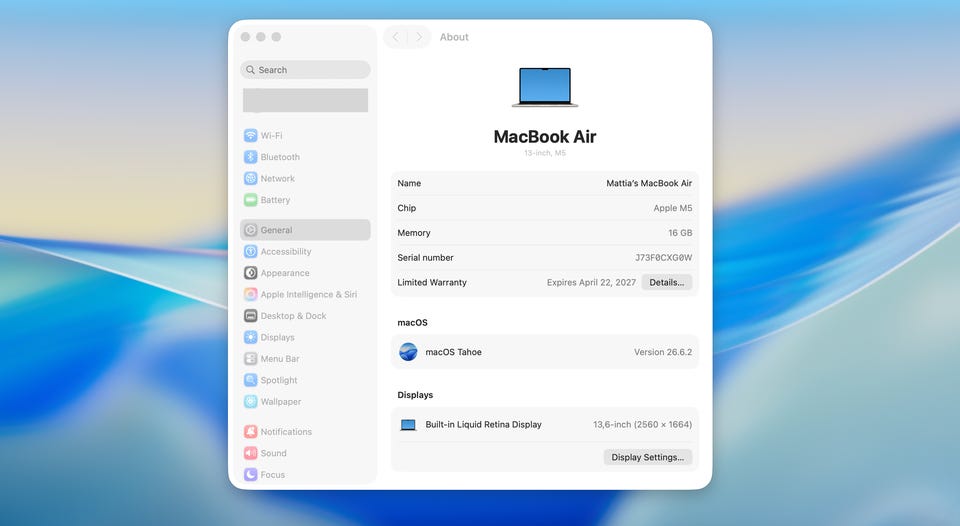Select the Menu Bar icon

click(250, 359)
